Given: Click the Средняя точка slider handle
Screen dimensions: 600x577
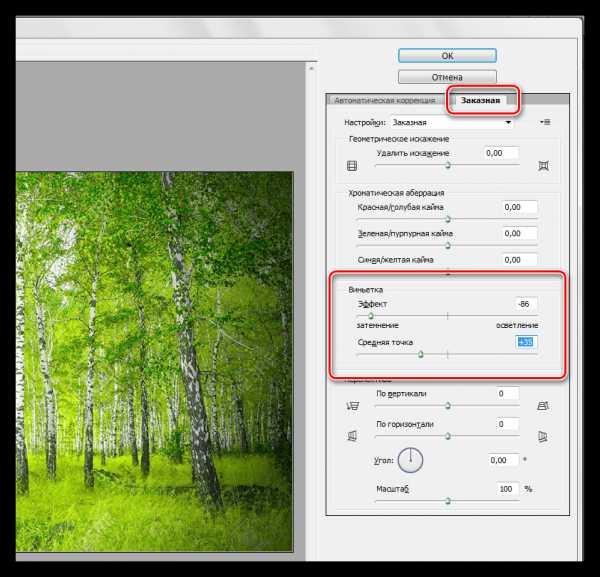Looking at the screenshot, I should coord(421,353).
